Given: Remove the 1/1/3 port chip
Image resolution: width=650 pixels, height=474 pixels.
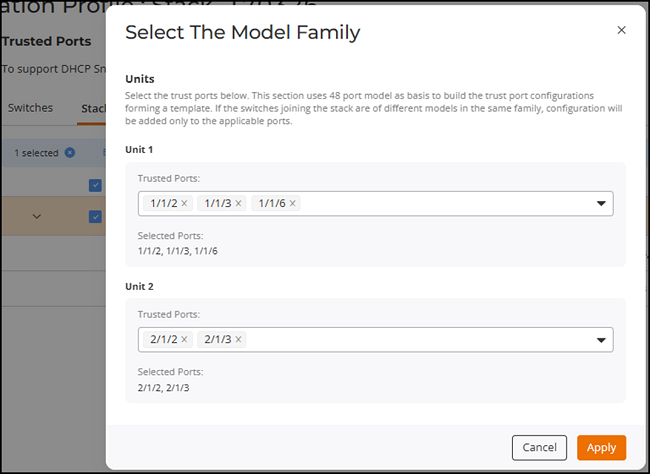Looking at the screenshot, I should 238,204.
